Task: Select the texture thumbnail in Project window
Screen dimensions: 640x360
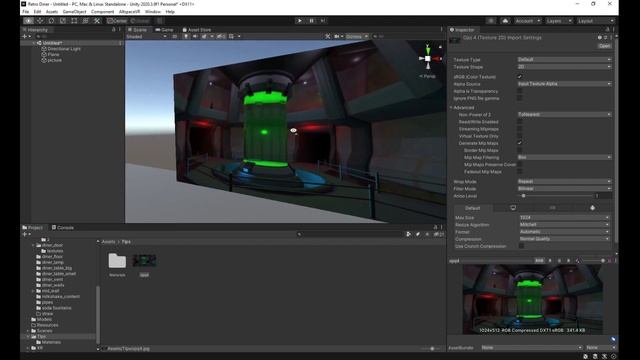Action: coord(144,261)
